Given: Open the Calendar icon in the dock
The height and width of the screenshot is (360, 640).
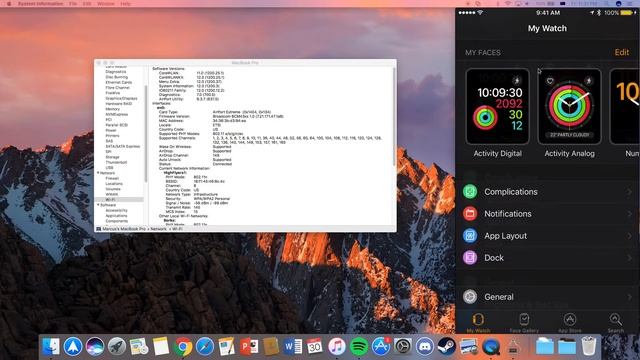Looking at the screenshot, I should coord(315,347).
